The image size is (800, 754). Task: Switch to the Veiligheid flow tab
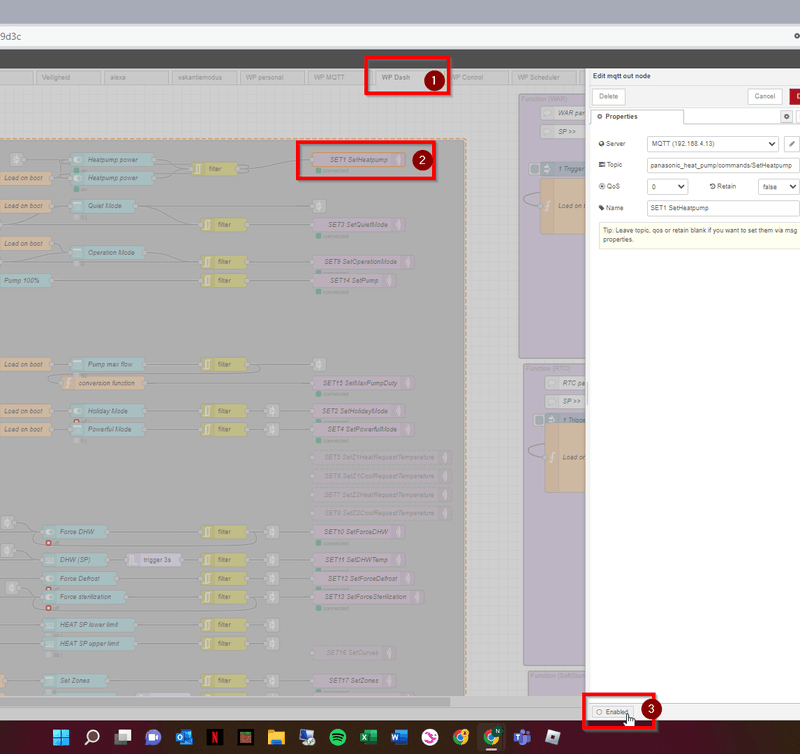point(68,78)
